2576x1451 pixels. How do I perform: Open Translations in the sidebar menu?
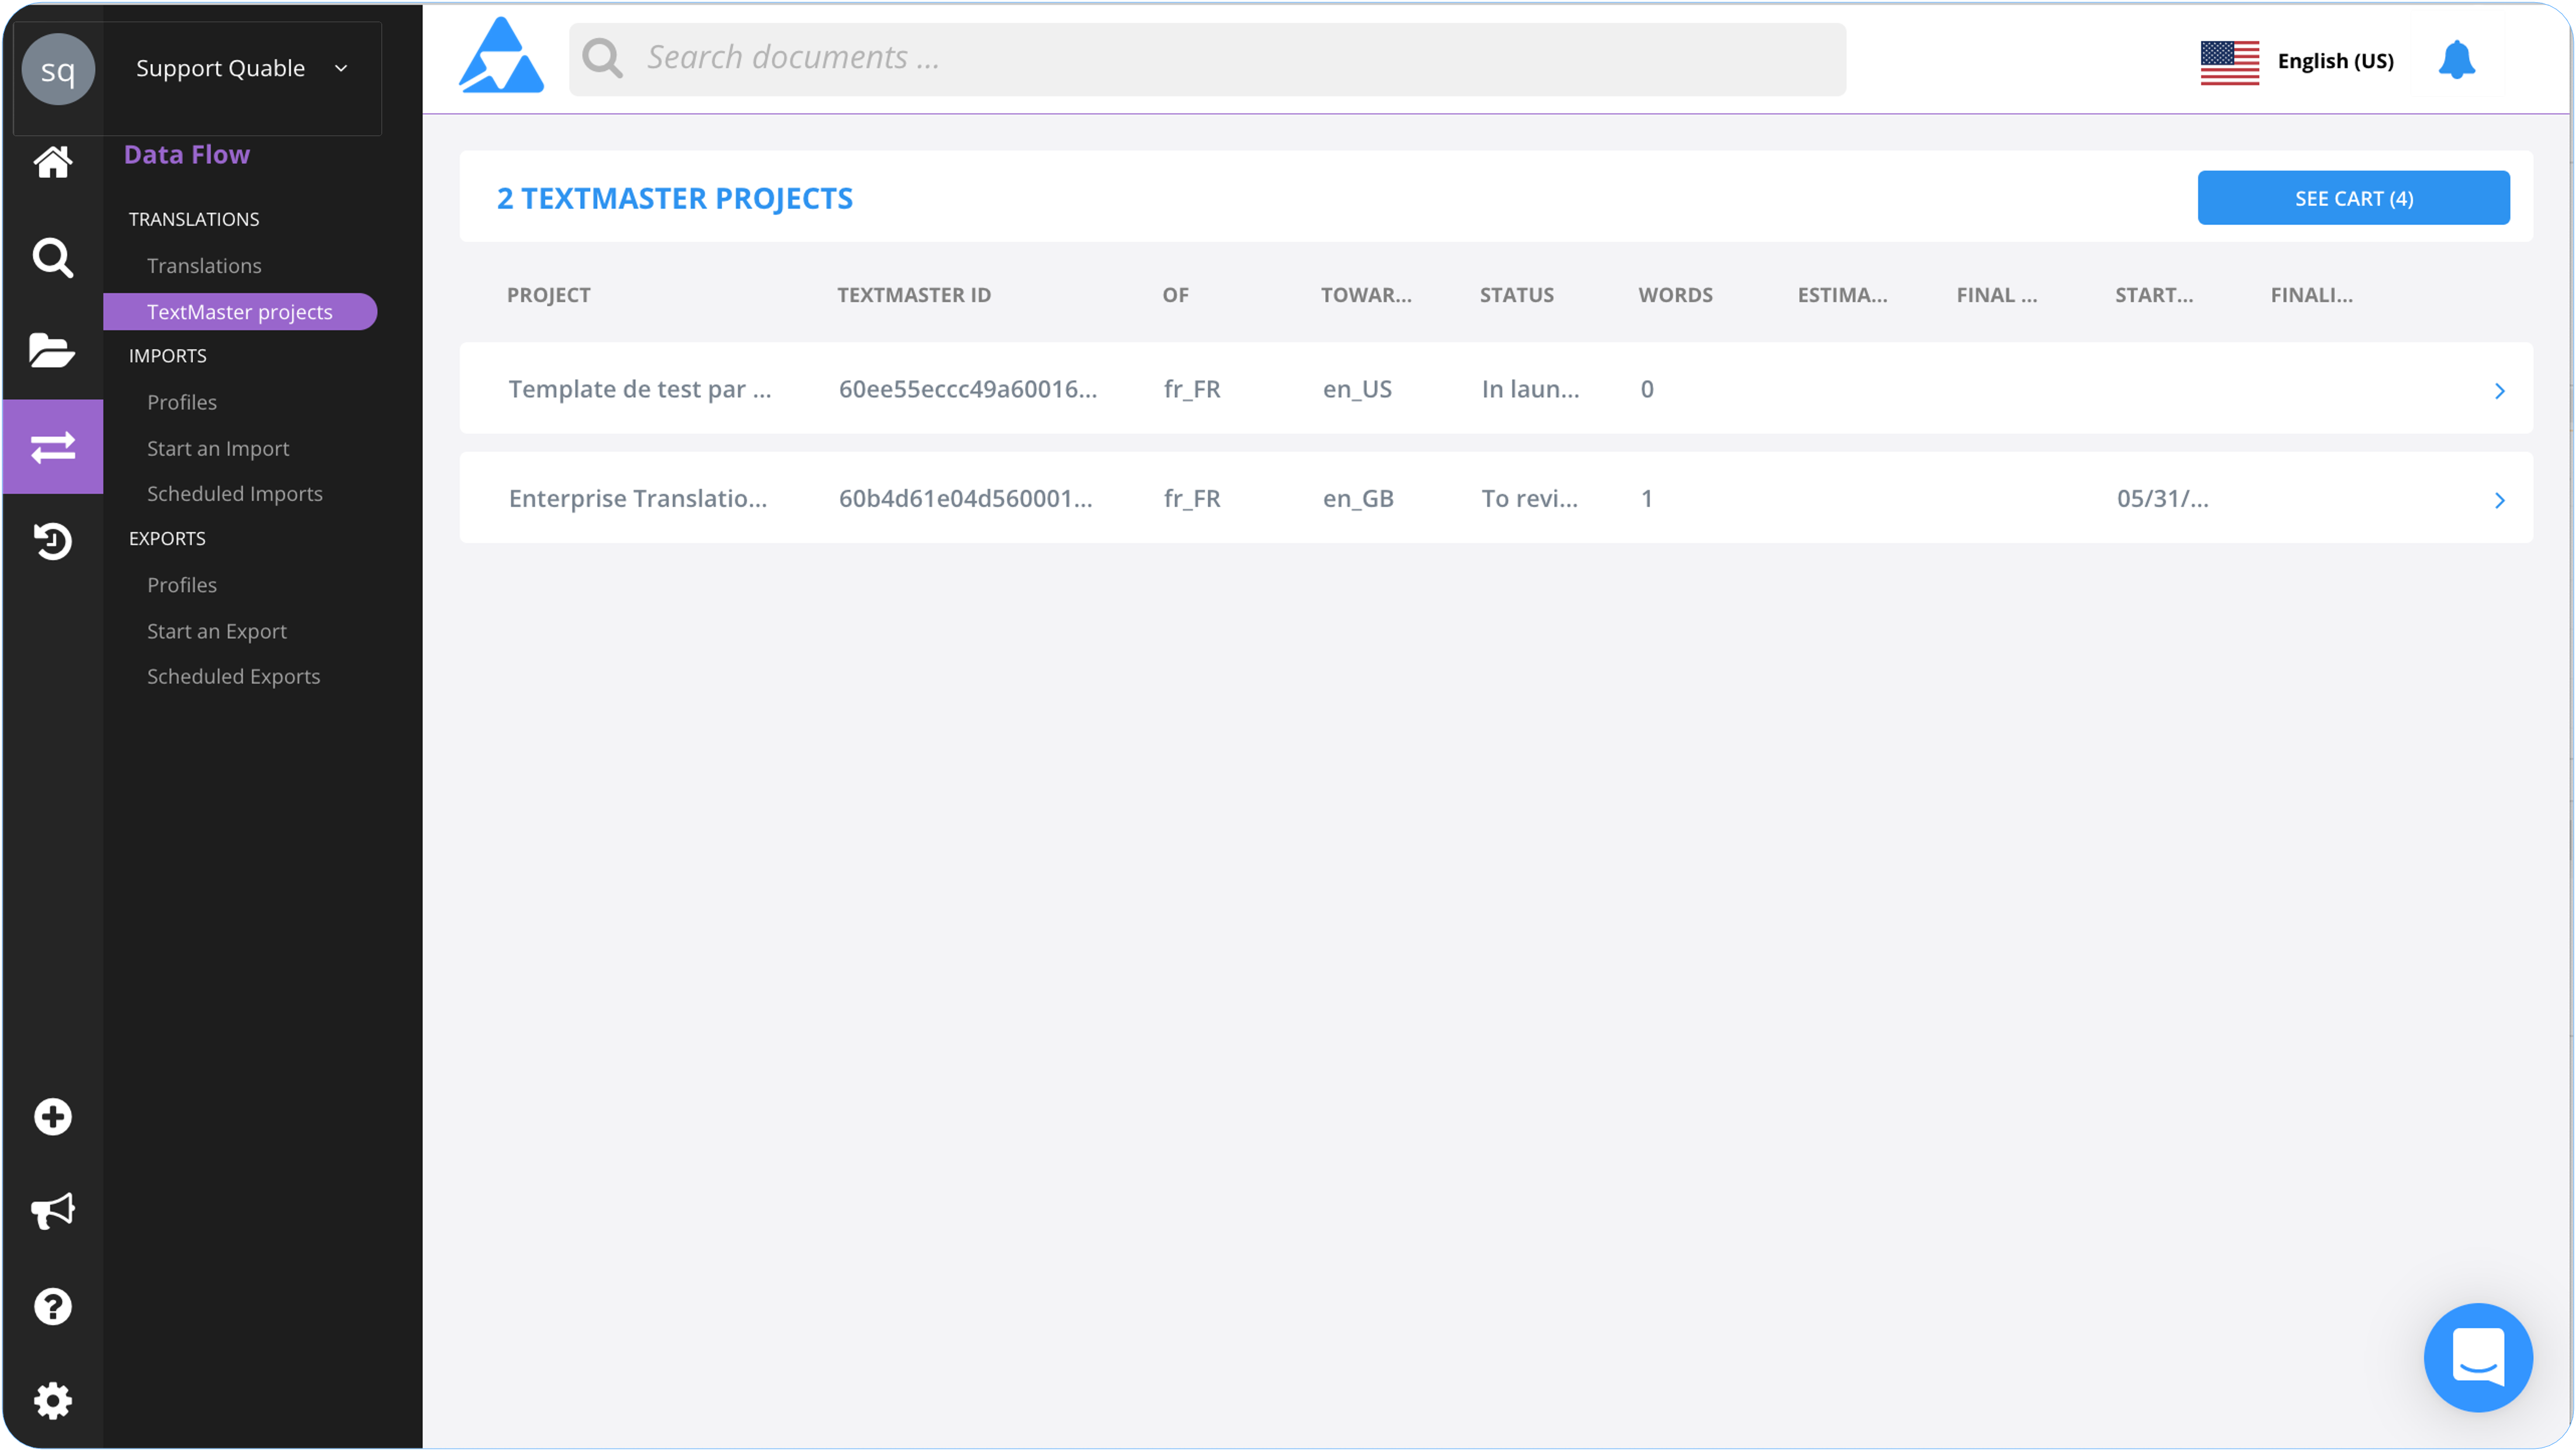point(204,266)
